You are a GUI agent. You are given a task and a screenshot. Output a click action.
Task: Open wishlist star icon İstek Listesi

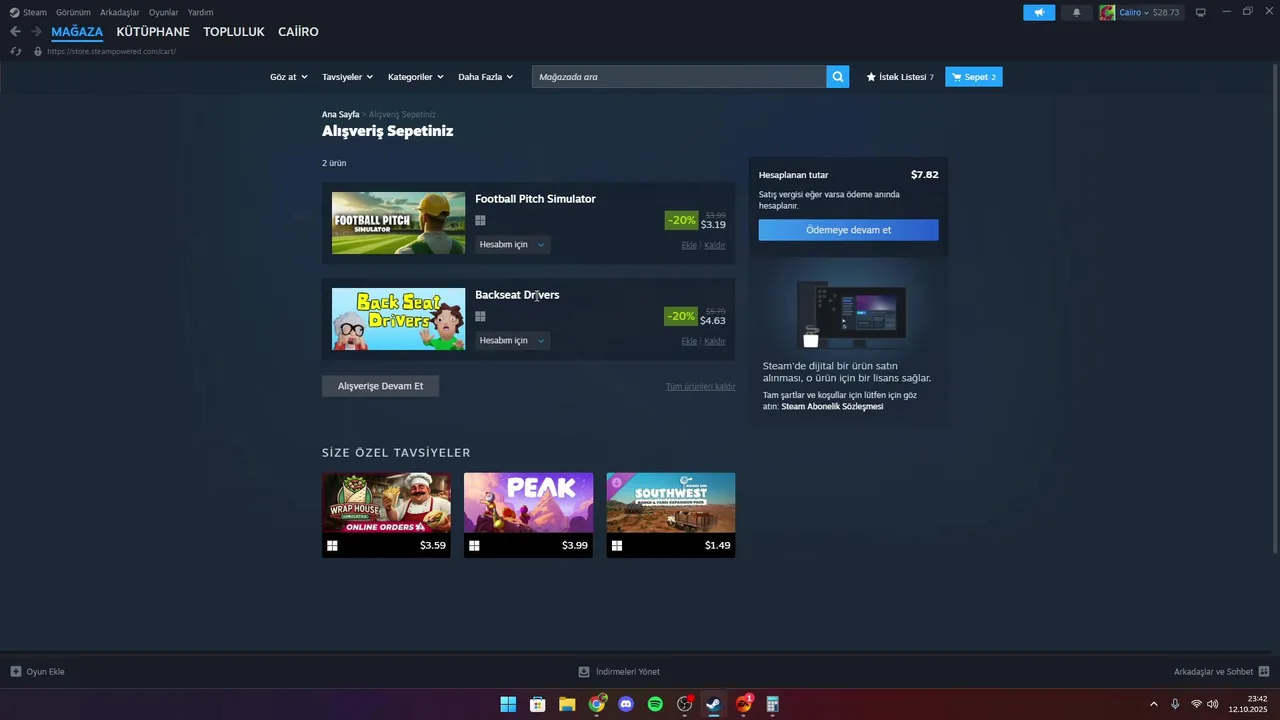click(900, 77)
